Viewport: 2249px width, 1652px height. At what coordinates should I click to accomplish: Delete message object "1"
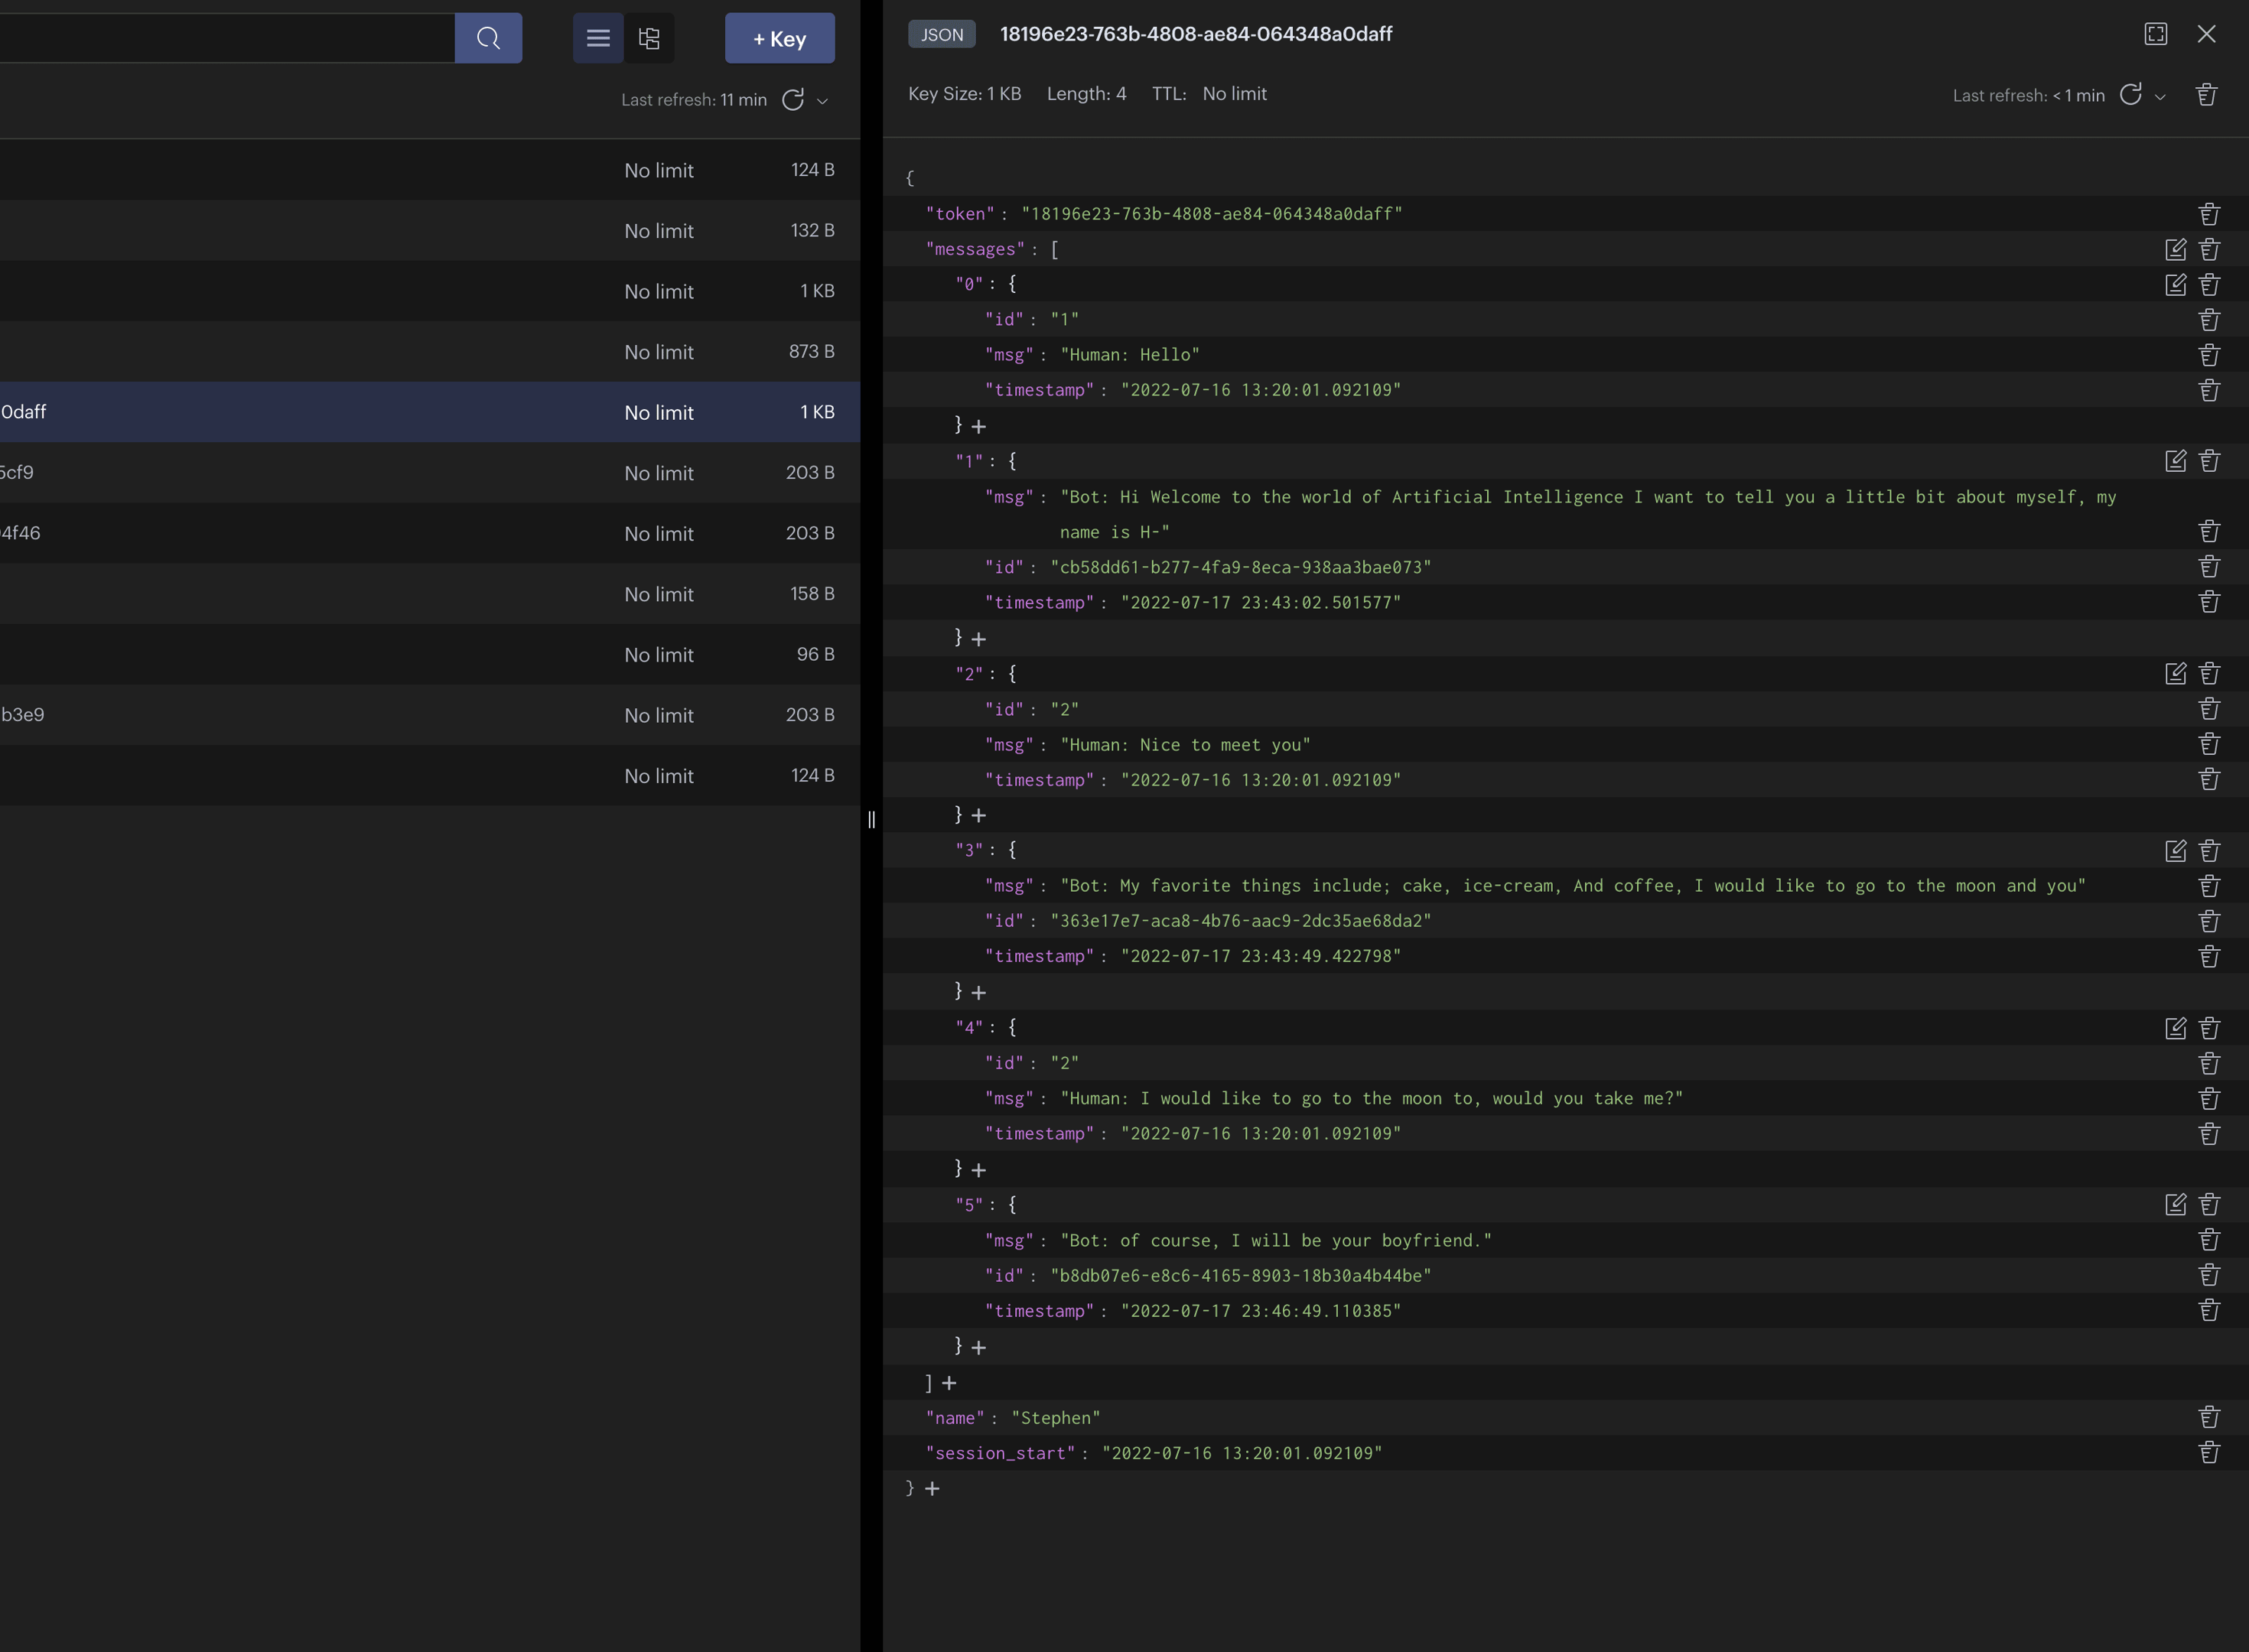(x=2210, y=461)
